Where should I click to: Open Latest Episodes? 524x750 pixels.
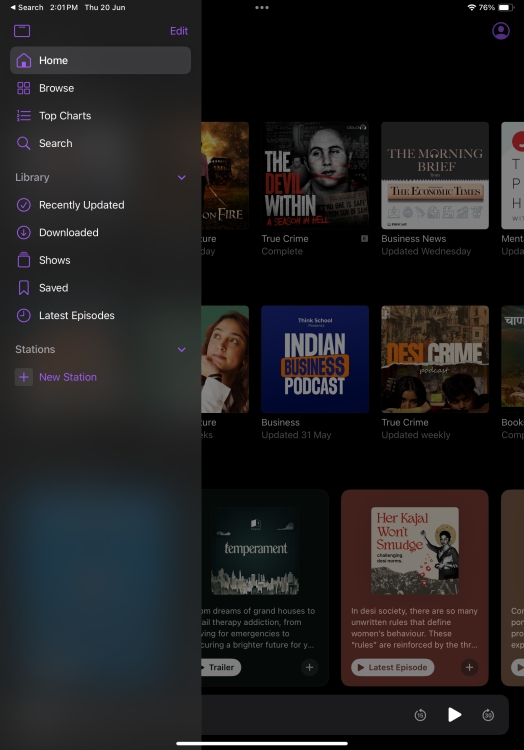(100, 315)
